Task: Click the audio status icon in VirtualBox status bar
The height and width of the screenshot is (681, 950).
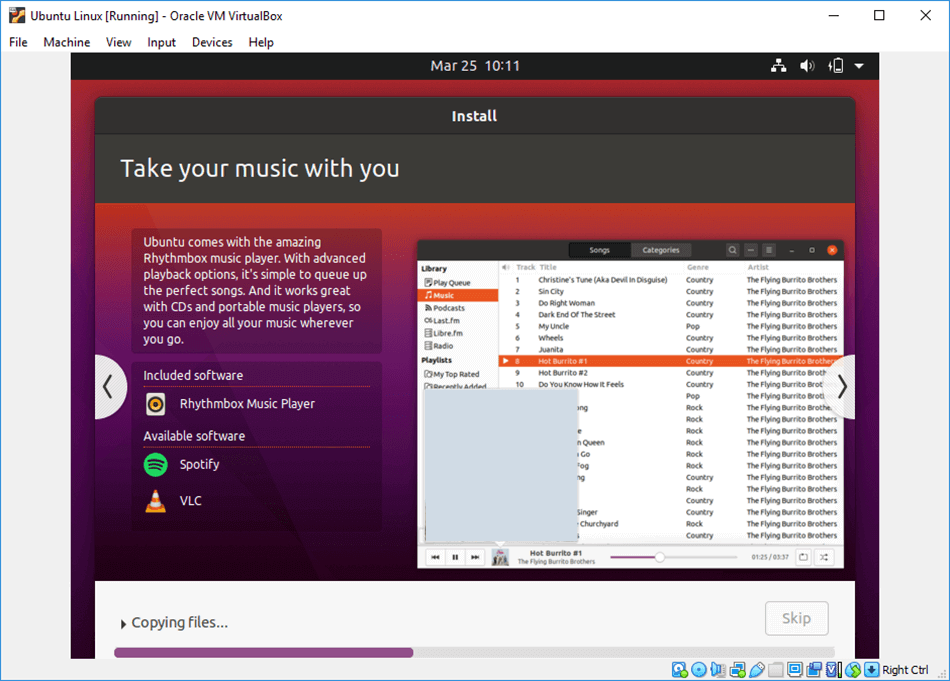Action: 718,669
